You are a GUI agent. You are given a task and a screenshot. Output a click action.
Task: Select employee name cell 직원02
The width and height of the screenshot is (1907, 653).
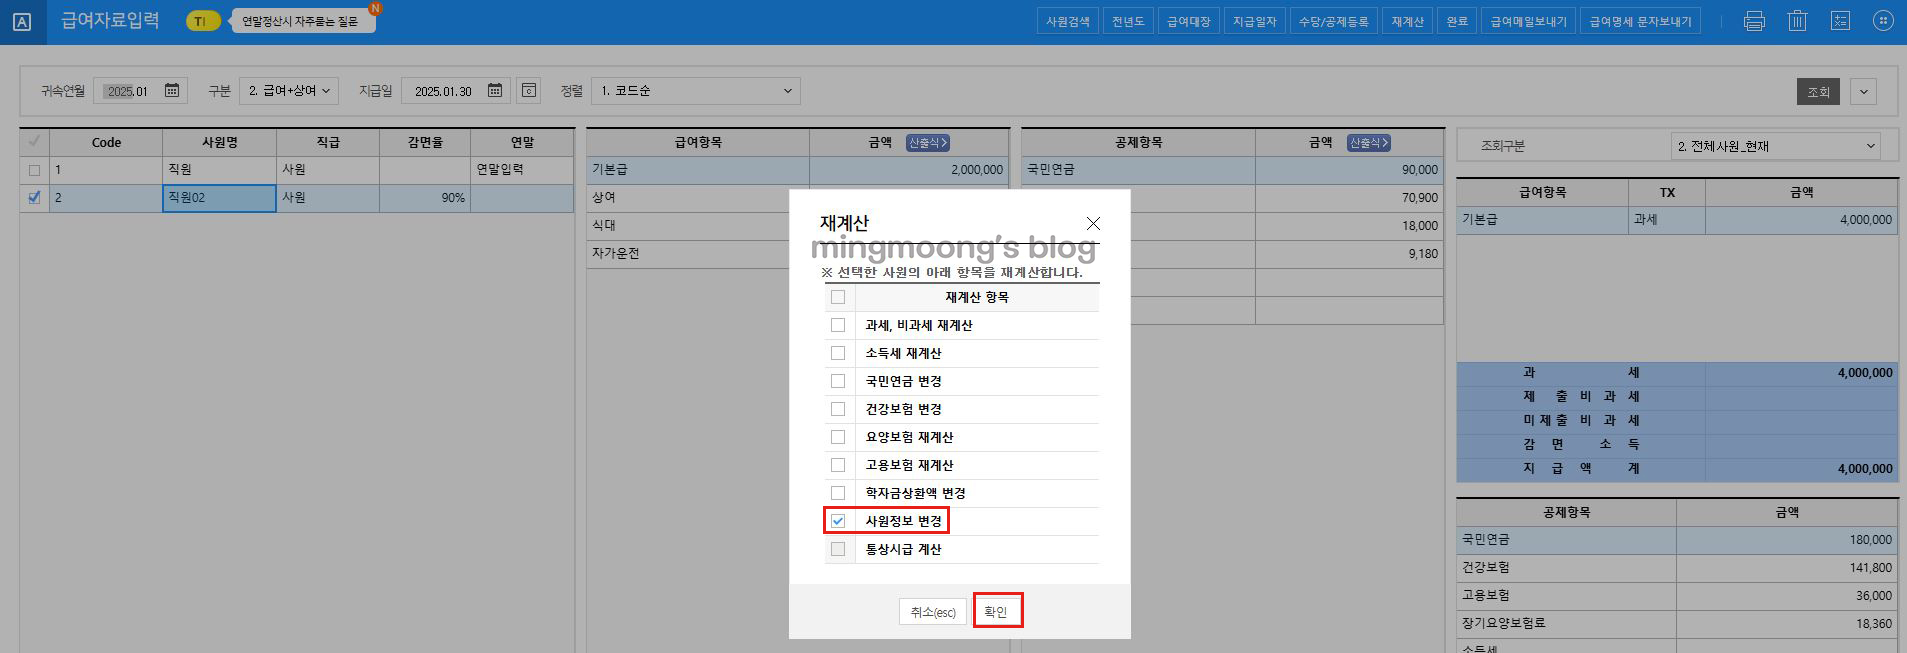click(219, 198)
